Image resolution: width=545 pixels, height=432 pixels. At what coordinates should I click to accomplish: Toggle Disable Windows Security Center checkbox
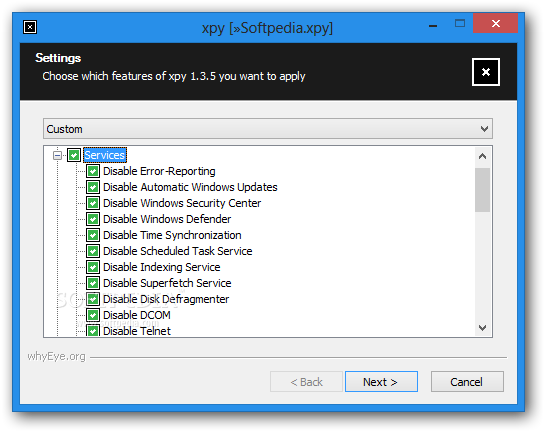[x=93, y=203]
